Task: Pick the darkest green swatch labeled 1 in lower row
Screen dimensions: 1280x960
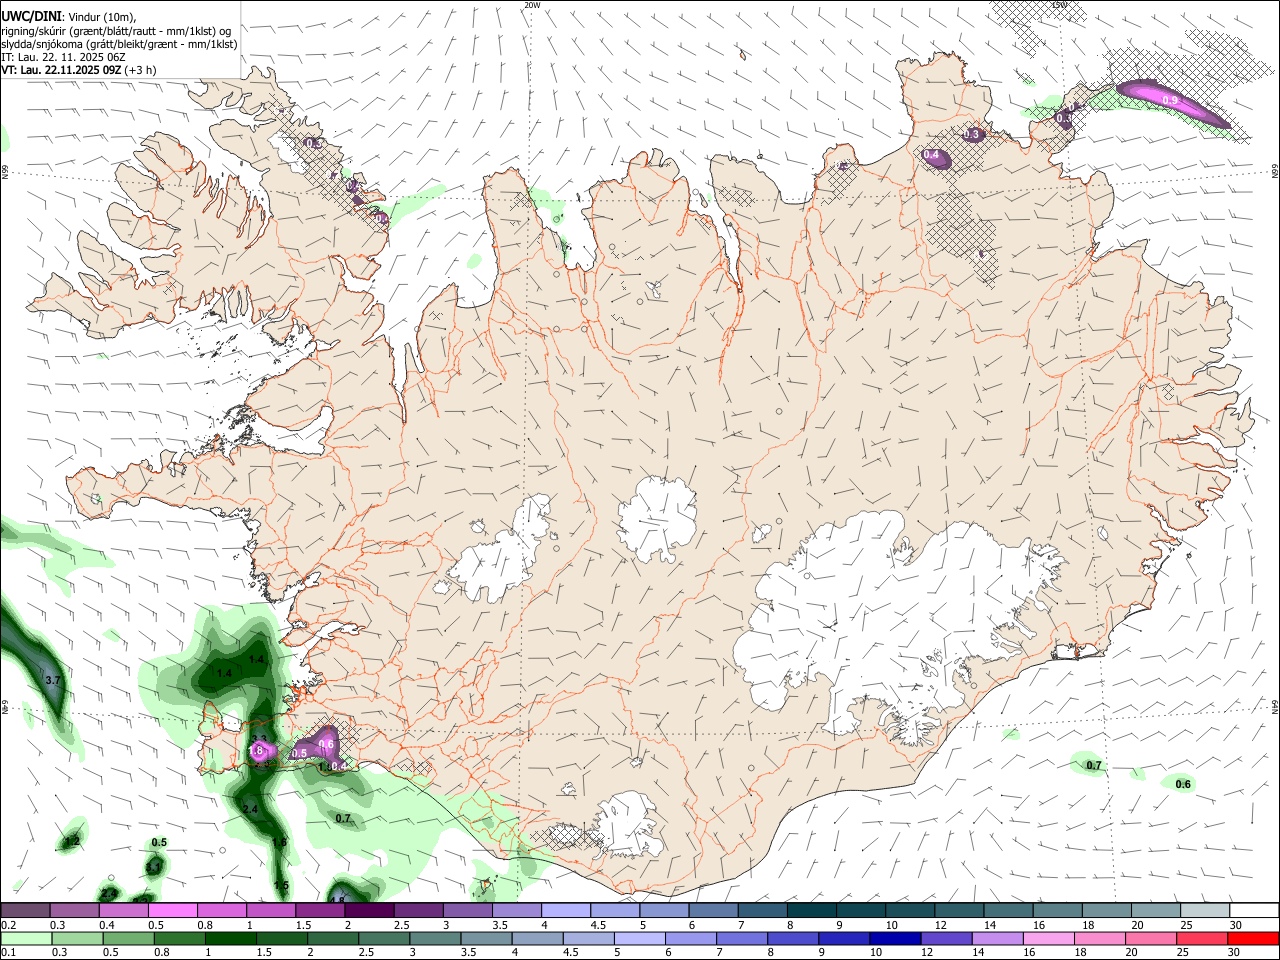Action: coord(231,938)
